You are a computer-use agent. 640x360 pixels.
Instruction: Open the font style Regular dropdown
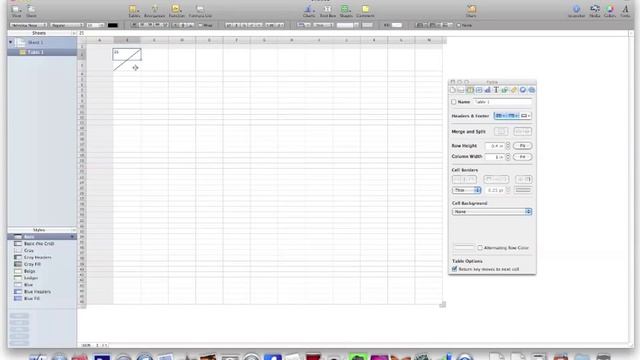click(67, 25)
